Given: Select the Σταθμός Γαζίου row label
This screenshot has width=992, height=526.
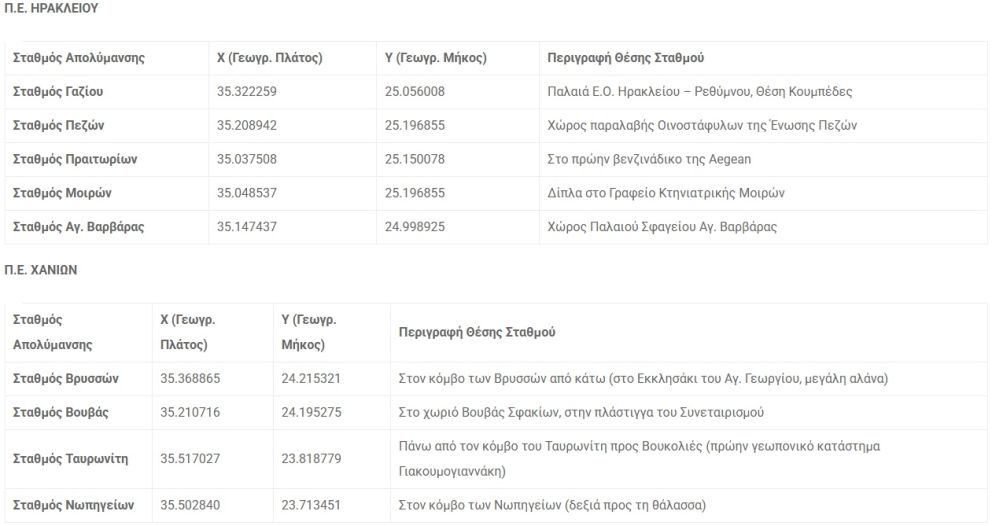Looking at the screenshot, I should [x=57, y=92].
